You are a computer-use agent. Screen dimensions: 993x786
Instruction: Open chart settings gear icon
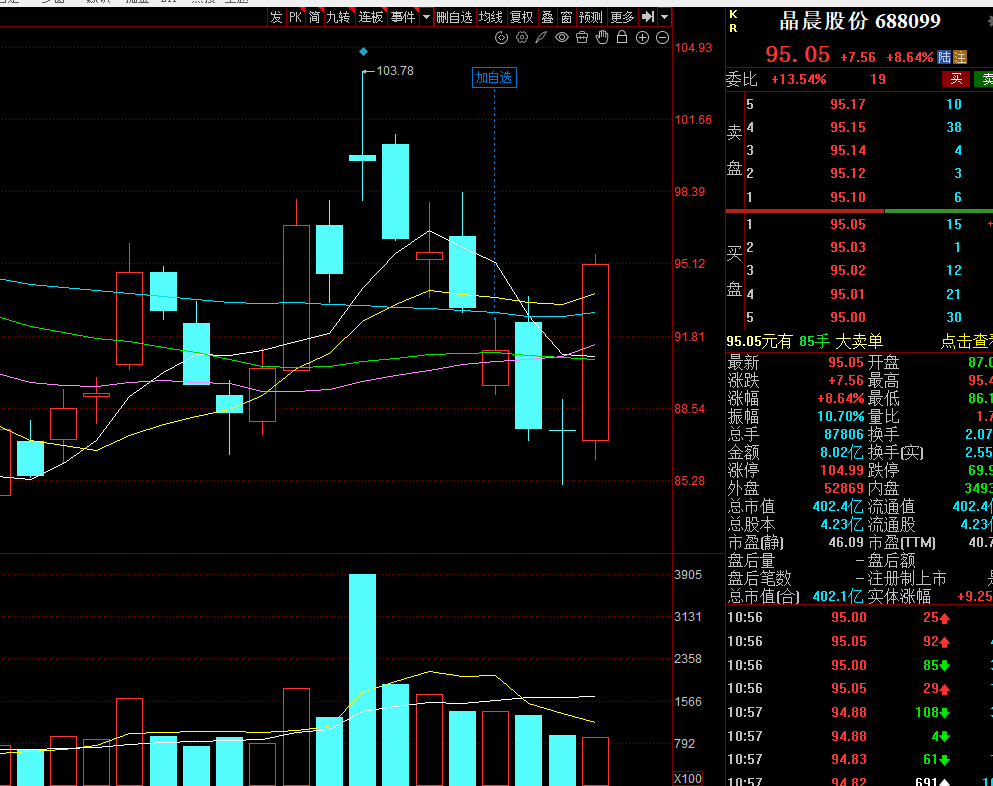click(522, 37)
